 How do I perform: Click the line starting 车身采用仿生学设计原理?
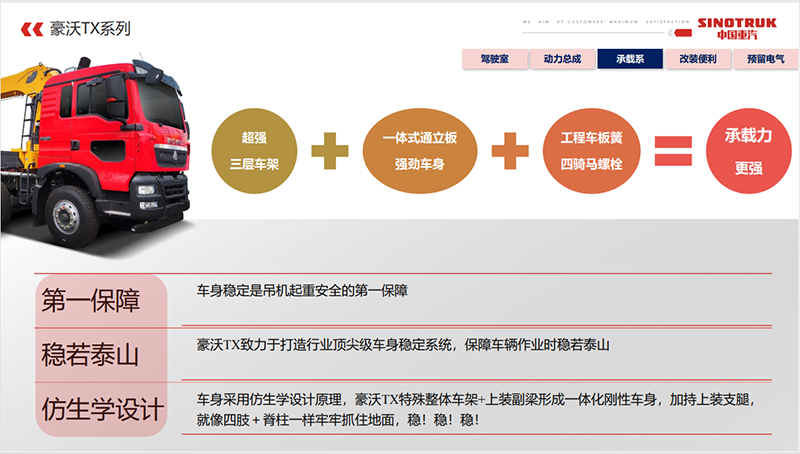pos(476,399)
